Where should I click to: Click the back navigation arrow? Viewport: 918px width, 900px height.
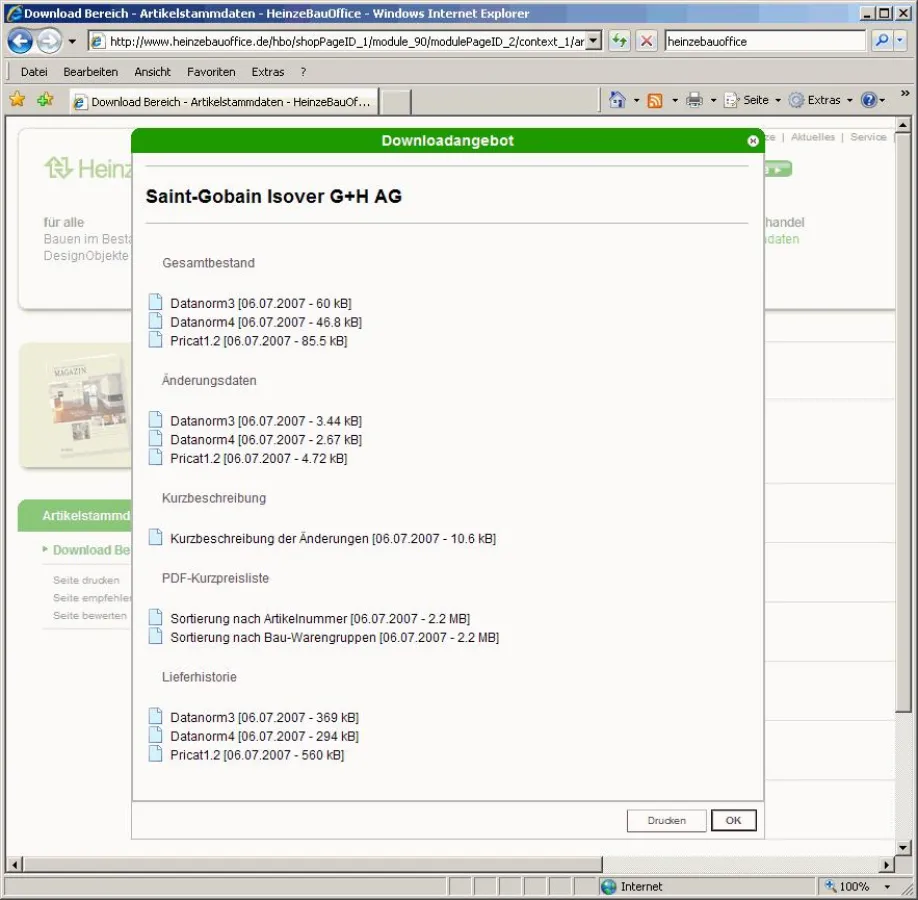pyautogui.click(x=20, y=41)
